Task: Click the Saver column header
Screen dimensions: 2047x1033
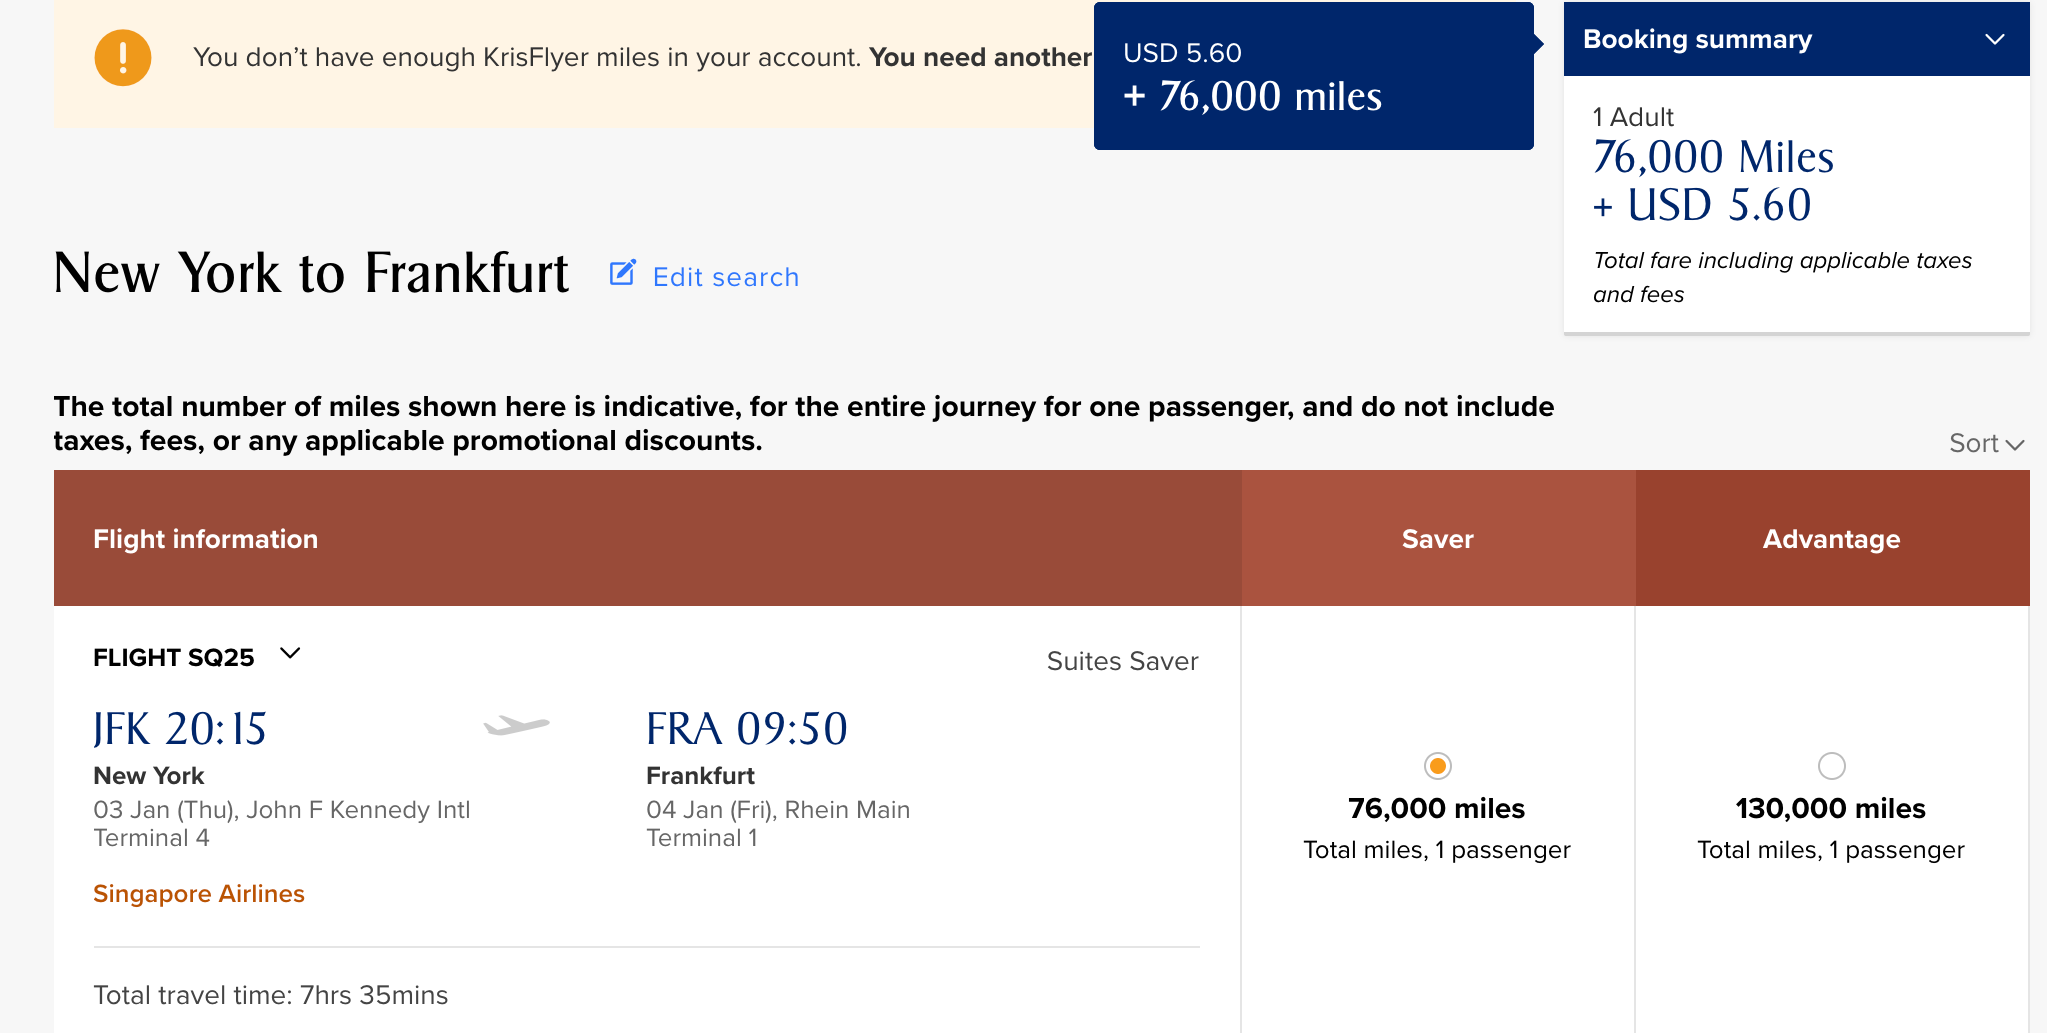Action: pyautogui.click(x=1438, y=538)
